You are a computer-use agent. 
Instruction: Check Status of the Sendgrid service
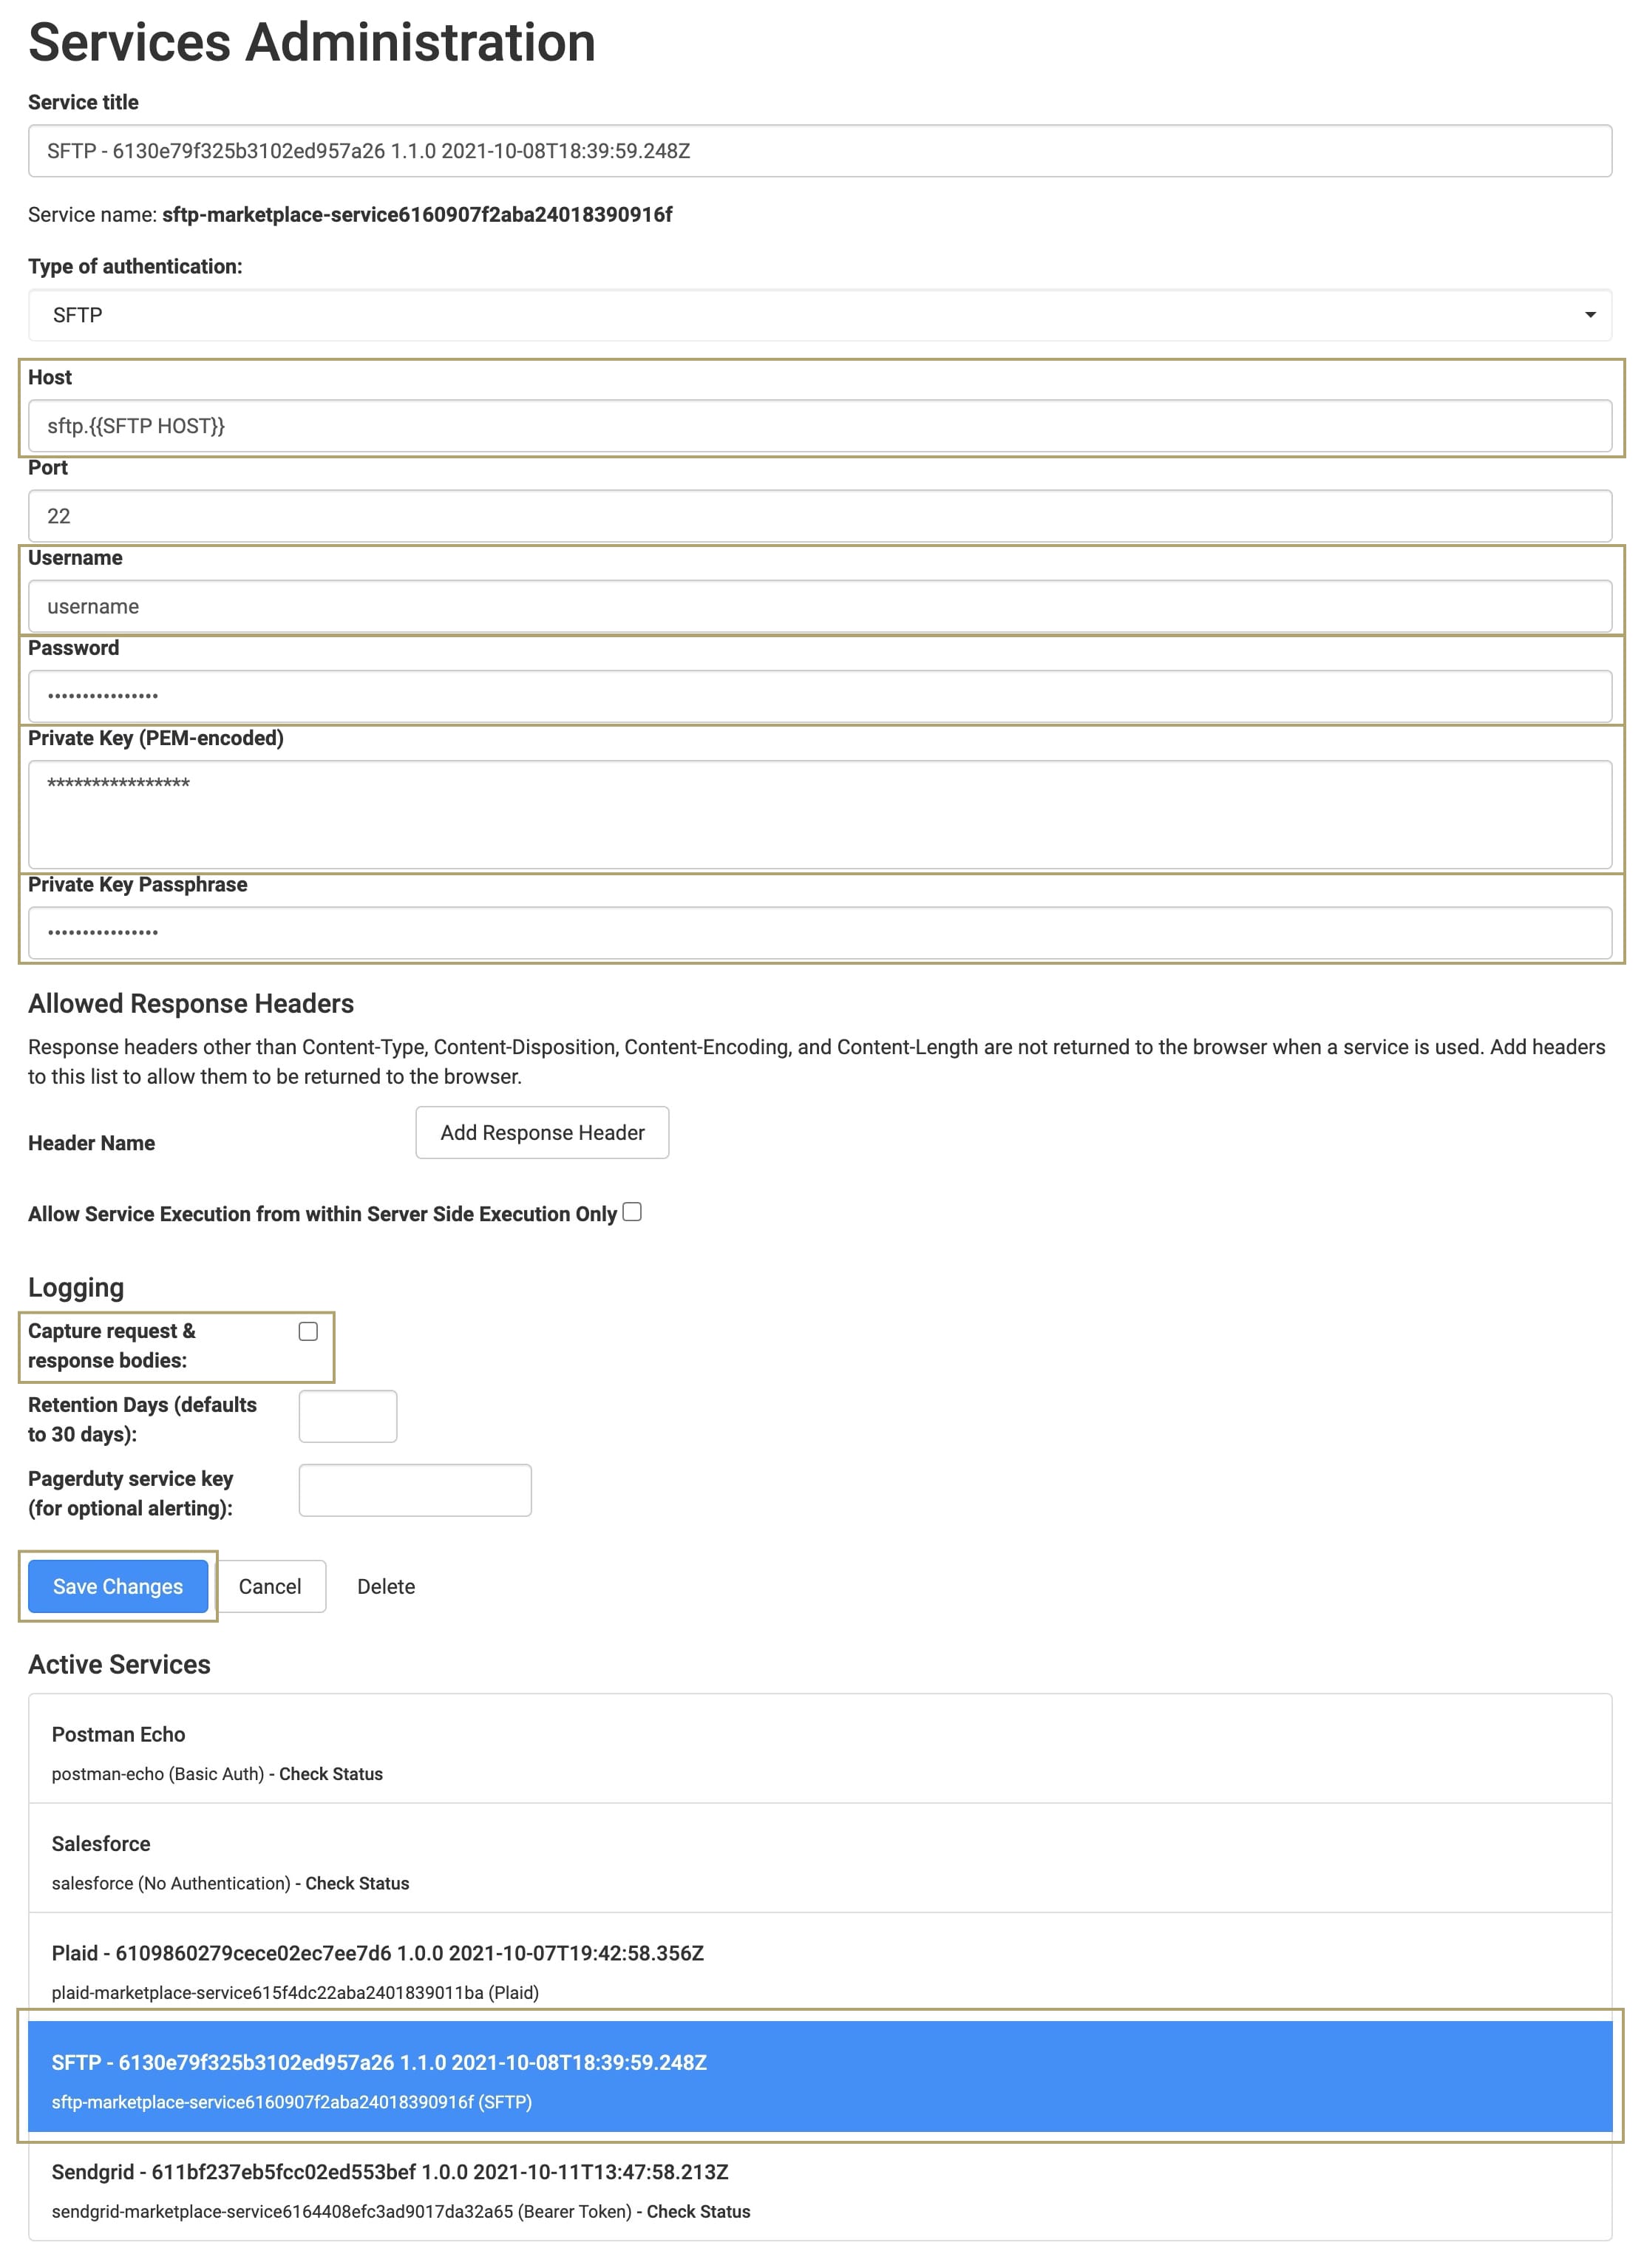tap(698, 2211)
